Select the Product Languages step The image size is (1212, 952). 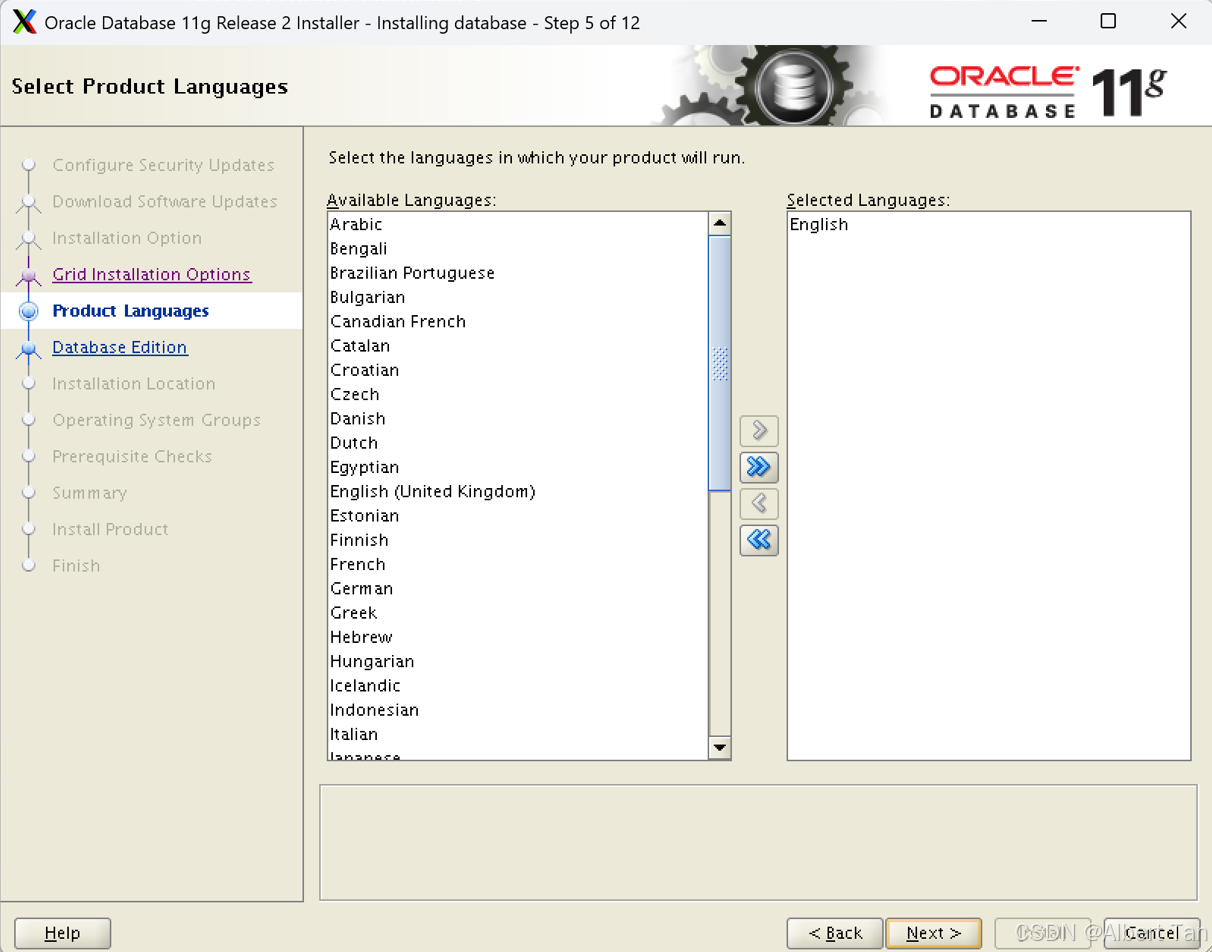[130, 311]
